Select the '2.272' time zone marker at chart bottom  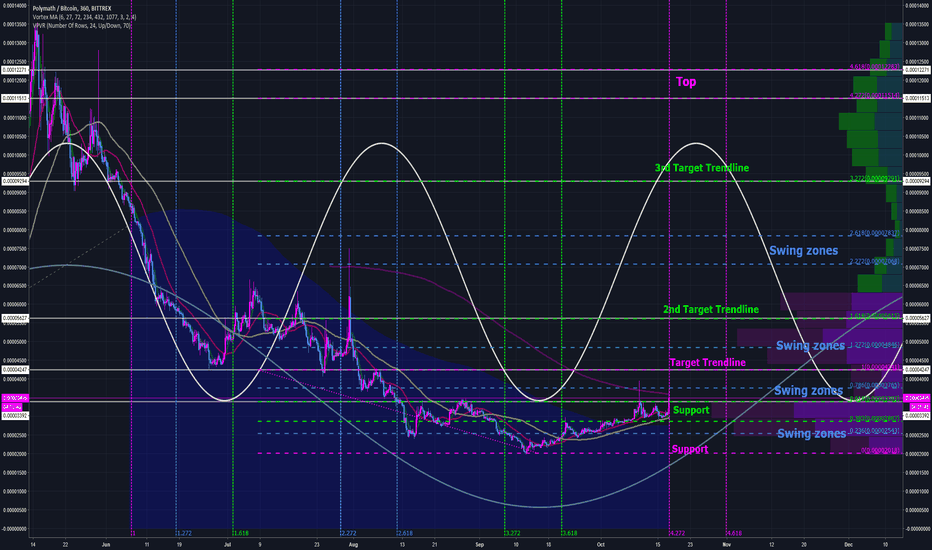(x=348, y=533)
